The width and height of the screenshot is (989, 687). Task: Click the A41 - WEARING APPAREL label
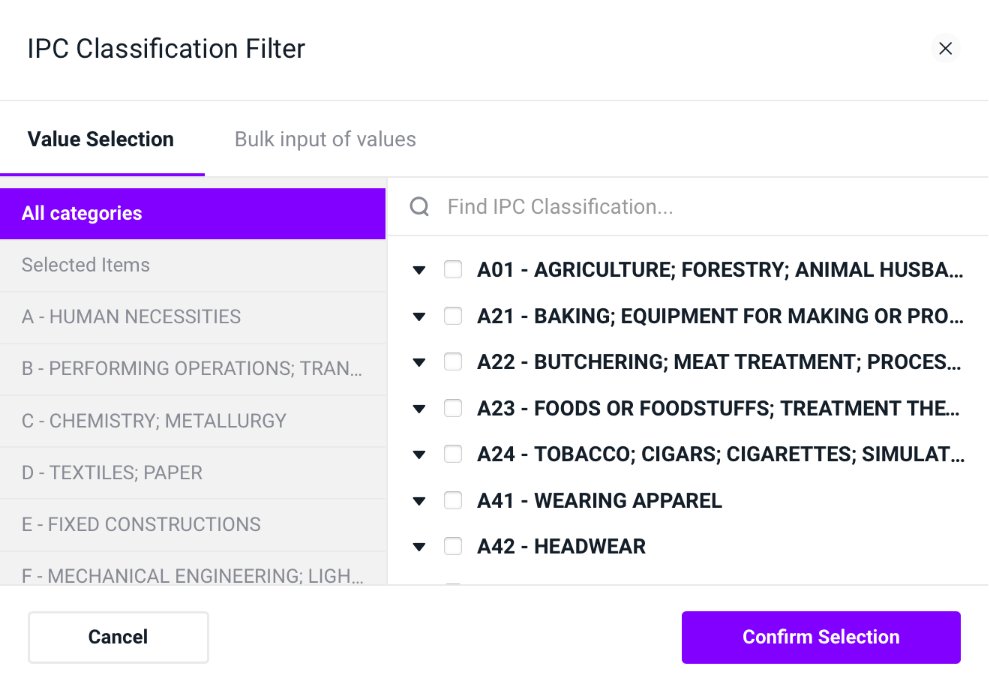(x=599, y=501)
